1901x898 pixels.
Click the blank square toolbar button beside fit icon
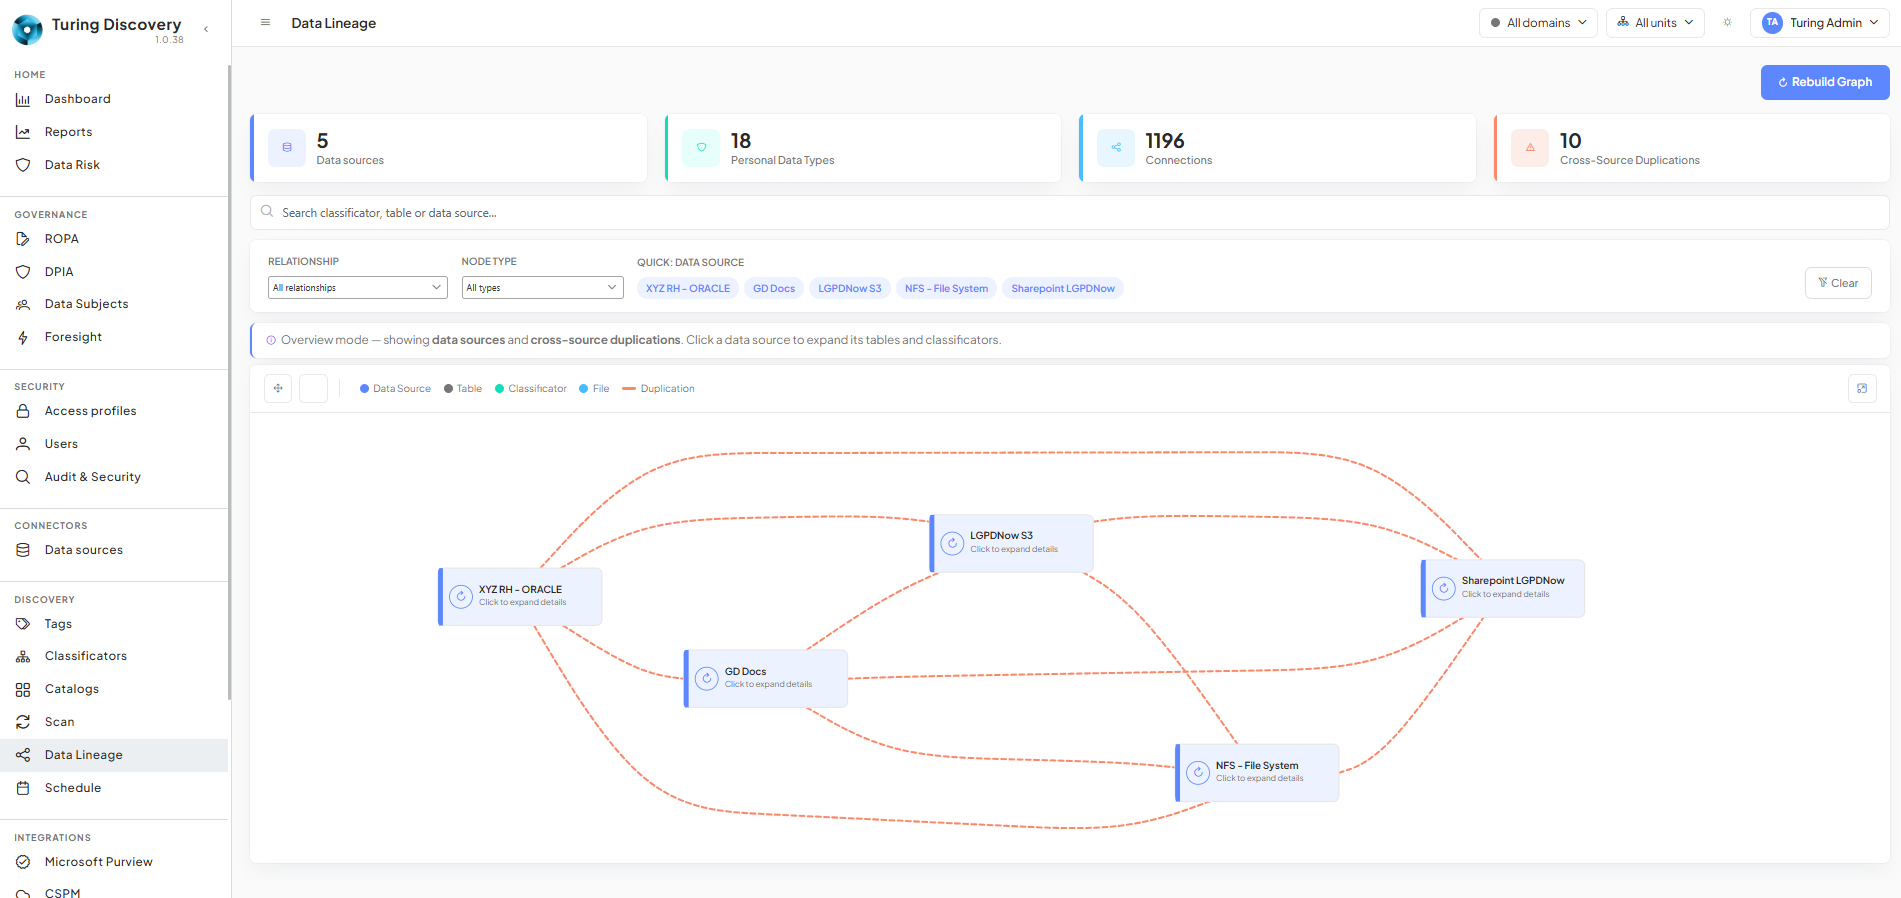314,389
